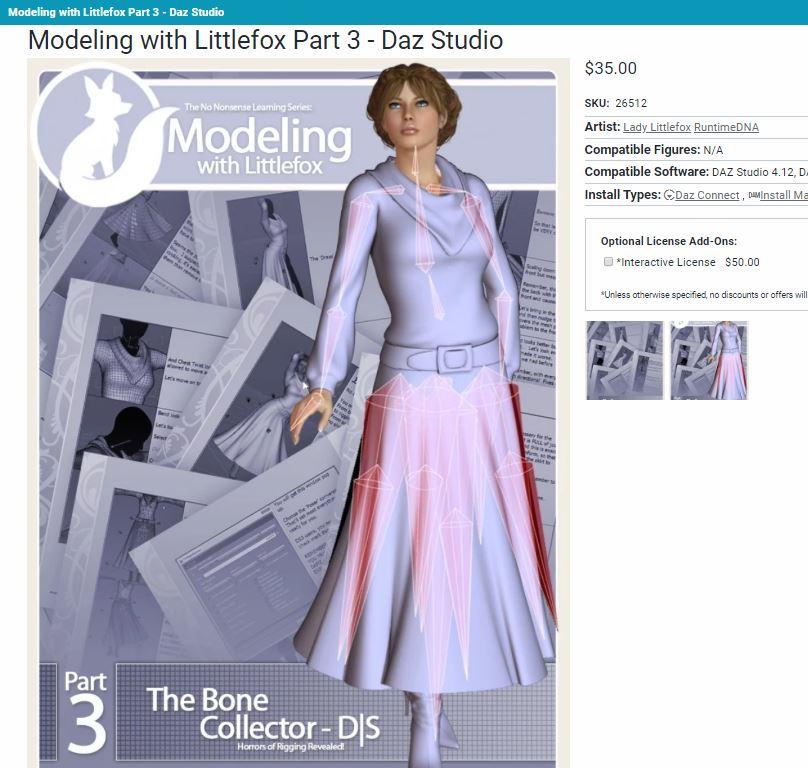Viewport: 808px width, 768px height.
Task: Click the SKU number 26512
Action: point(631,103)
